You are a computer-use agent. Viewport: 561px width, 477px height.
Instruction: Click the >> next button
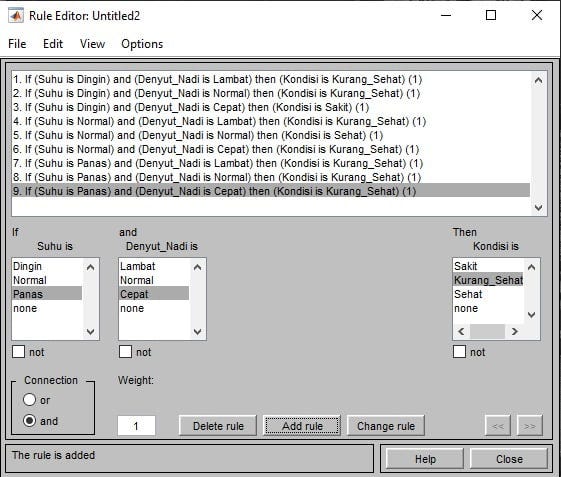[530, 425]
